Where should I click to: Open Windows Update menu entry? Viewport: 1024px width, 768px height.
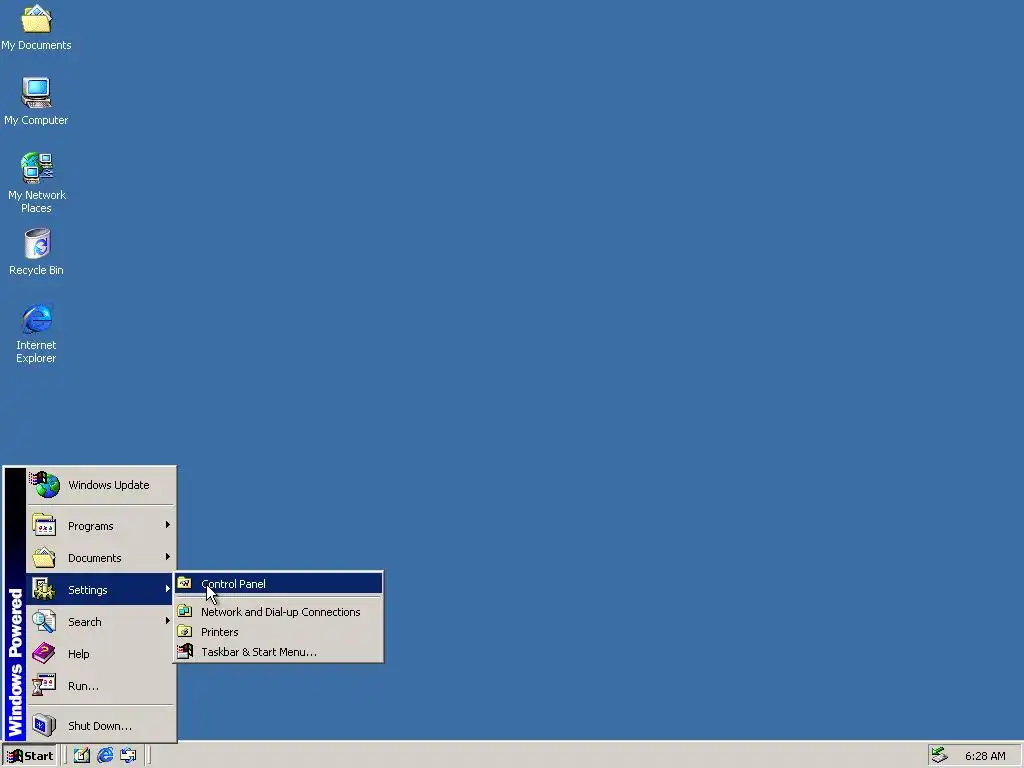[x=101, y=485]
